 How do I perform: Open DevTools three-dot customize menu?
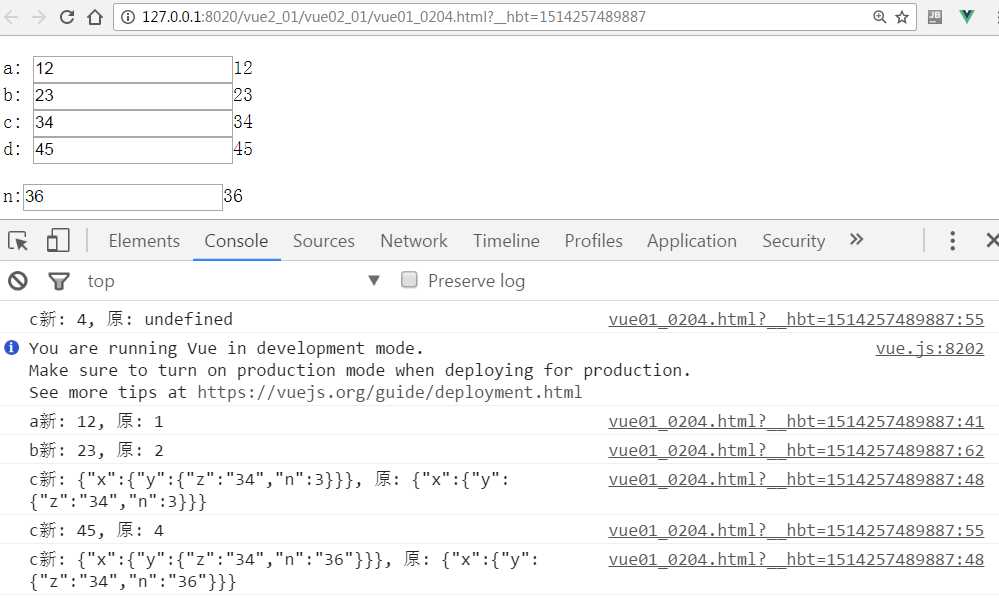952,241
